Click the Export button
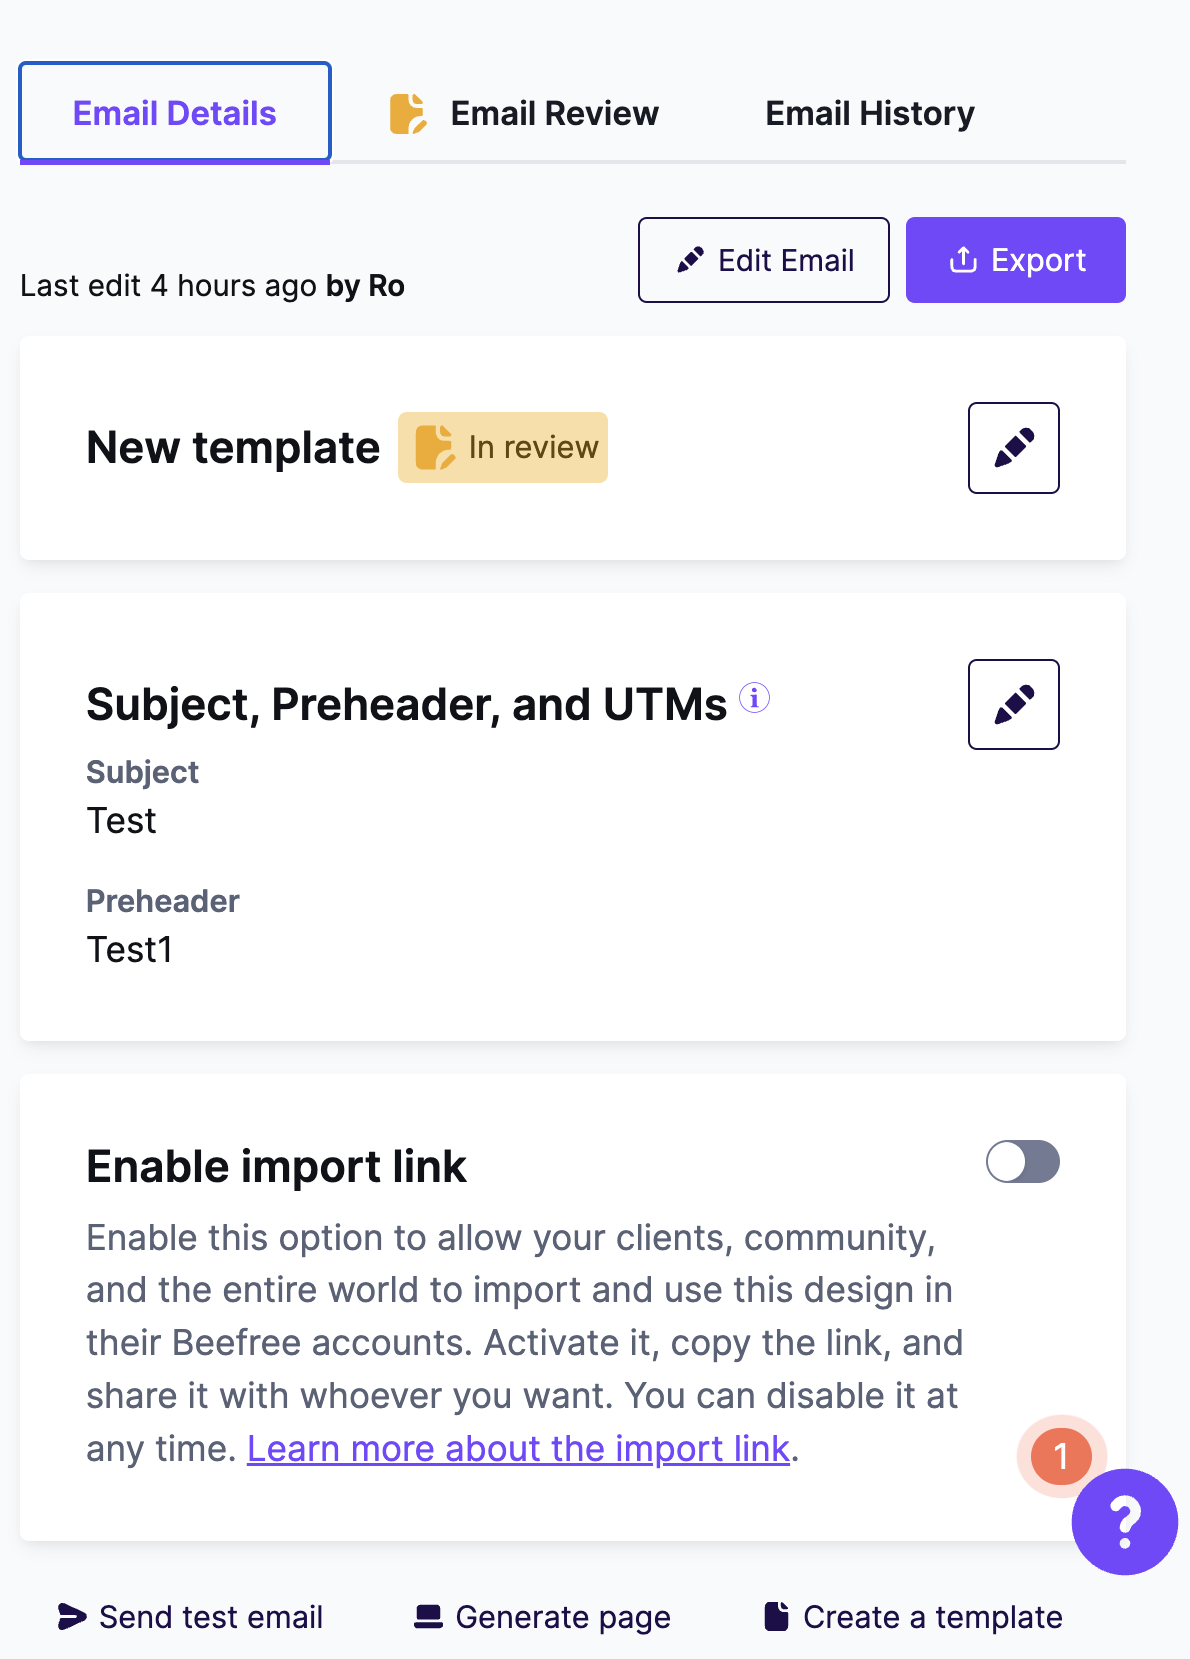1190x1659 pixels. (1016, 260)
